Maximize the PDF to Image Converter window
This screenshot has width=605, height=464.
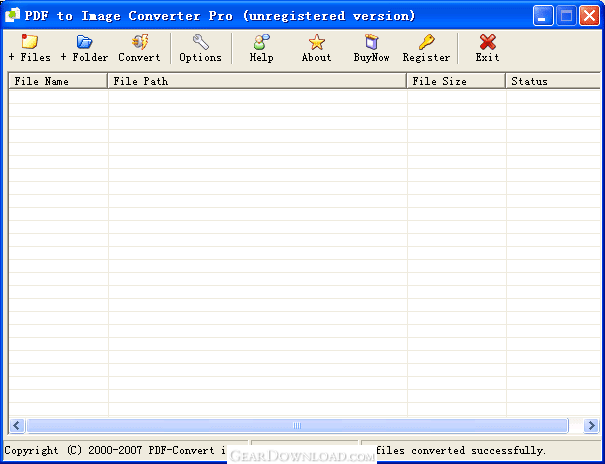pos(566,16)
